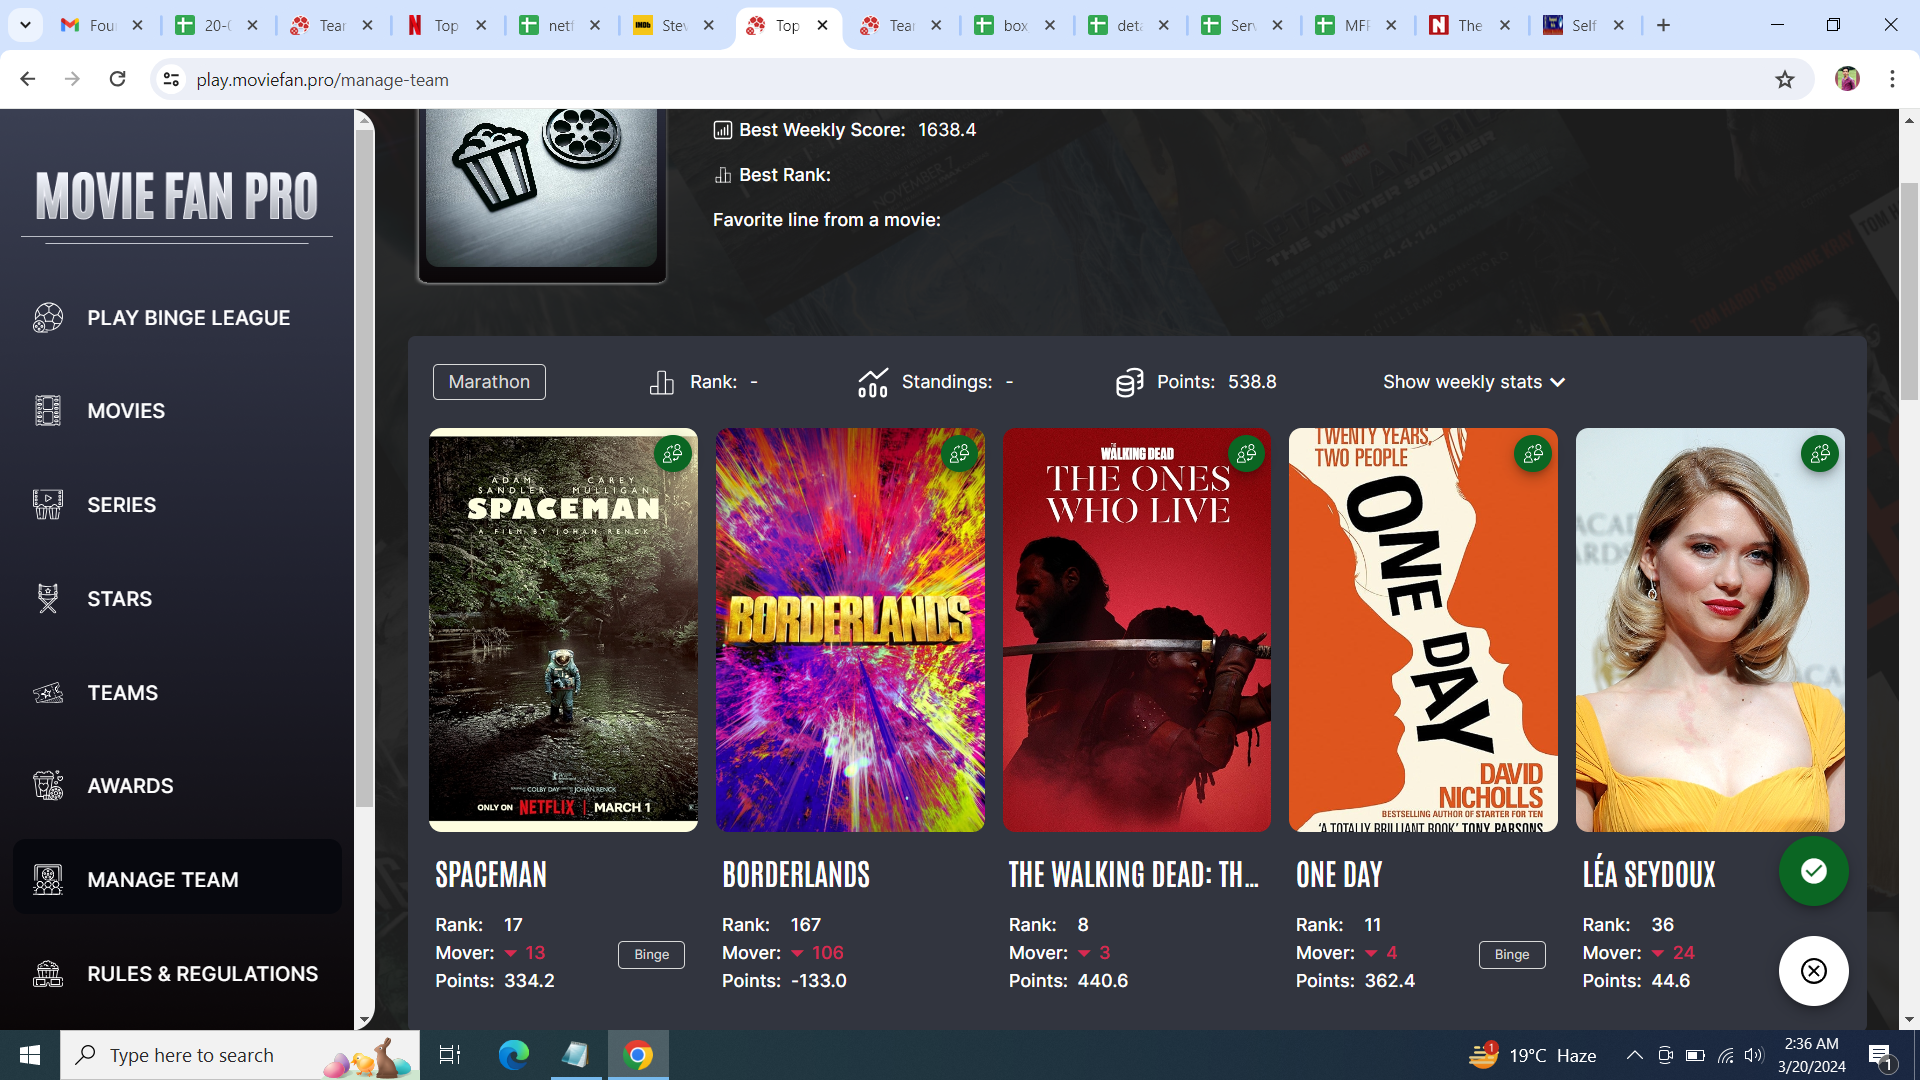Click the Rank podium icon
The height and width of the screenshot is (1080, 1920).
tap(662, 382)
